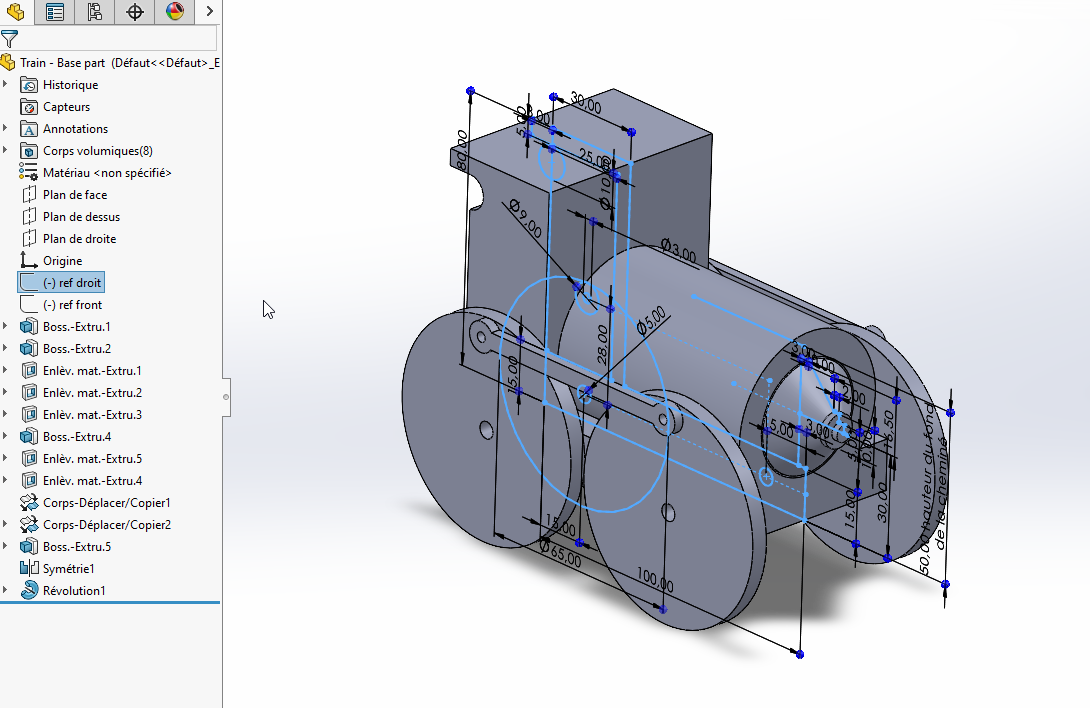Open the DisplayManager color sphere tab
Screen dimensions: 1090x708
(175, 12)
